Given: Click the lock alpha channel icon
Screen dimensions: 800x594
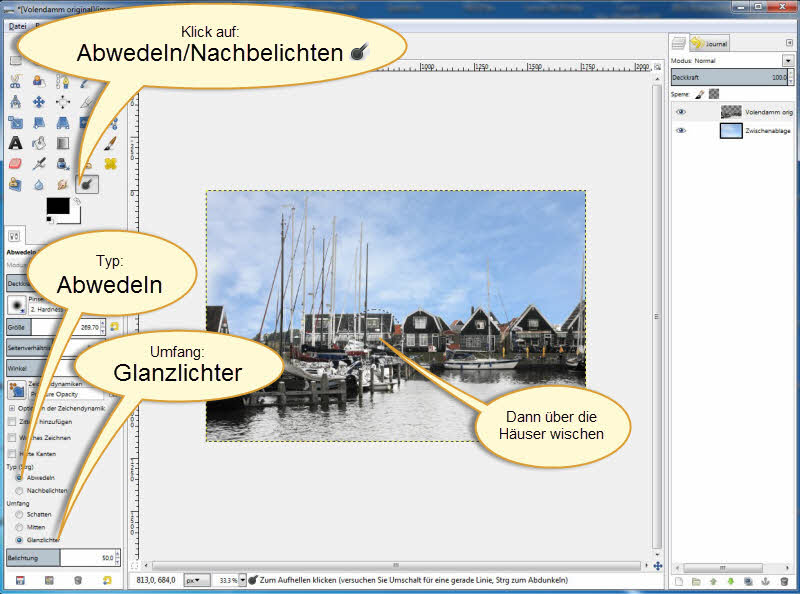Looking at the screenshot, I should click(x=714, y=94).
